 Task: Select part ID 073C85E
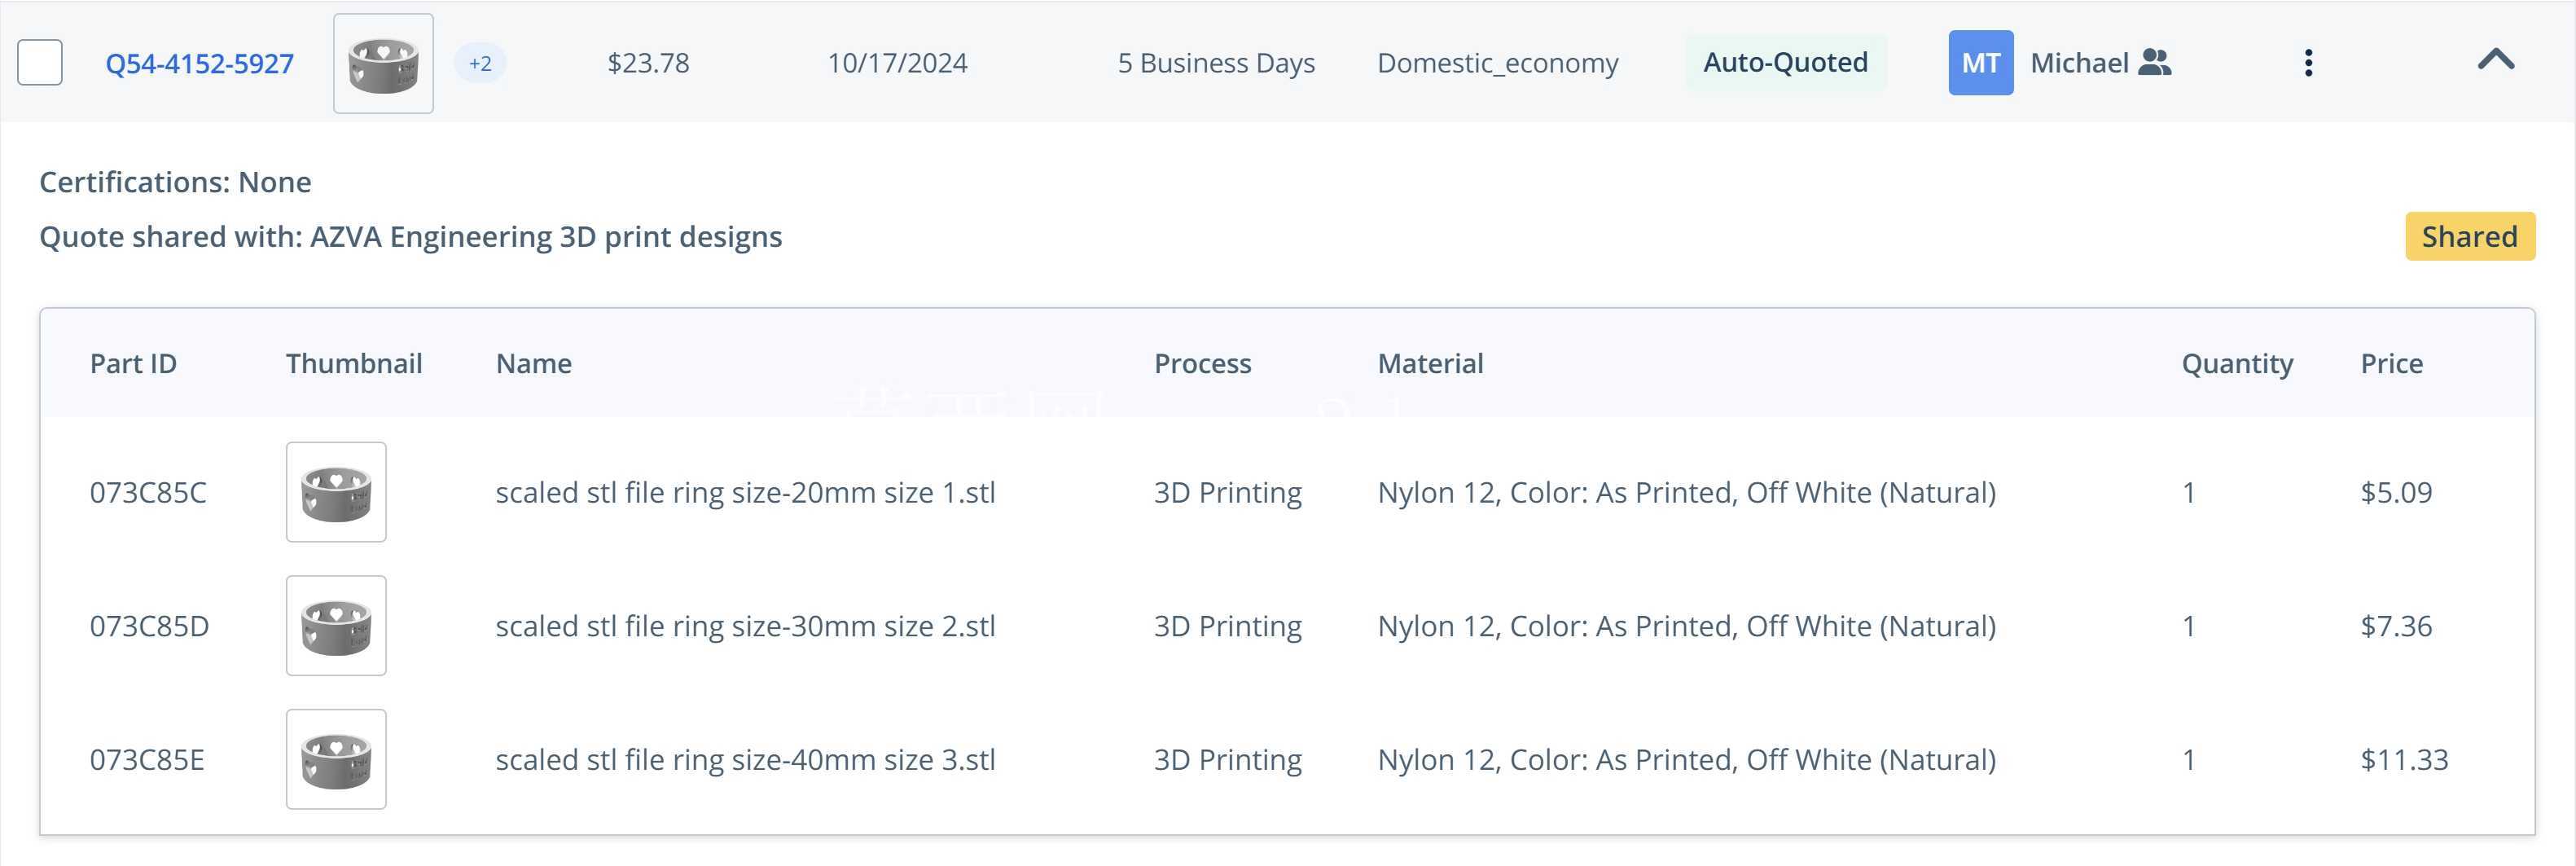(147, 759)
